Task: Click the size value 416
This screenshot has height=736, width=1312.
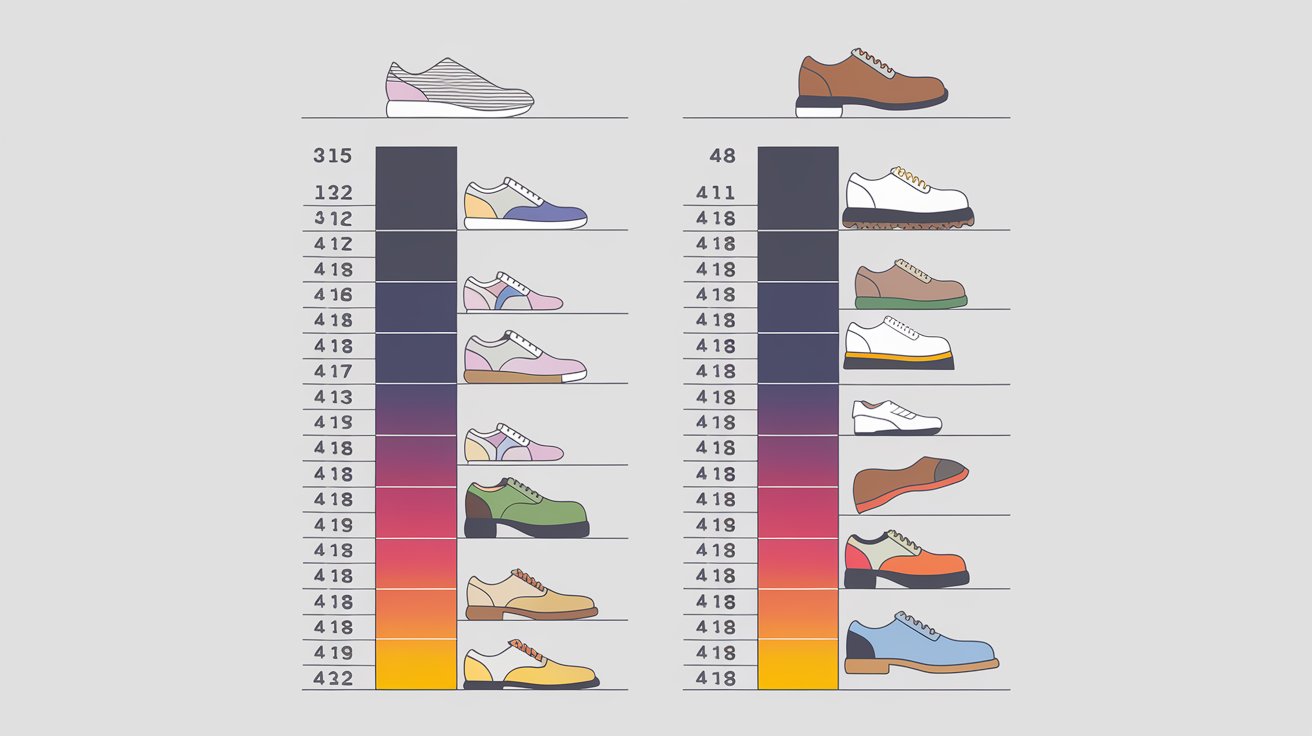Action: tap(333, 295)
